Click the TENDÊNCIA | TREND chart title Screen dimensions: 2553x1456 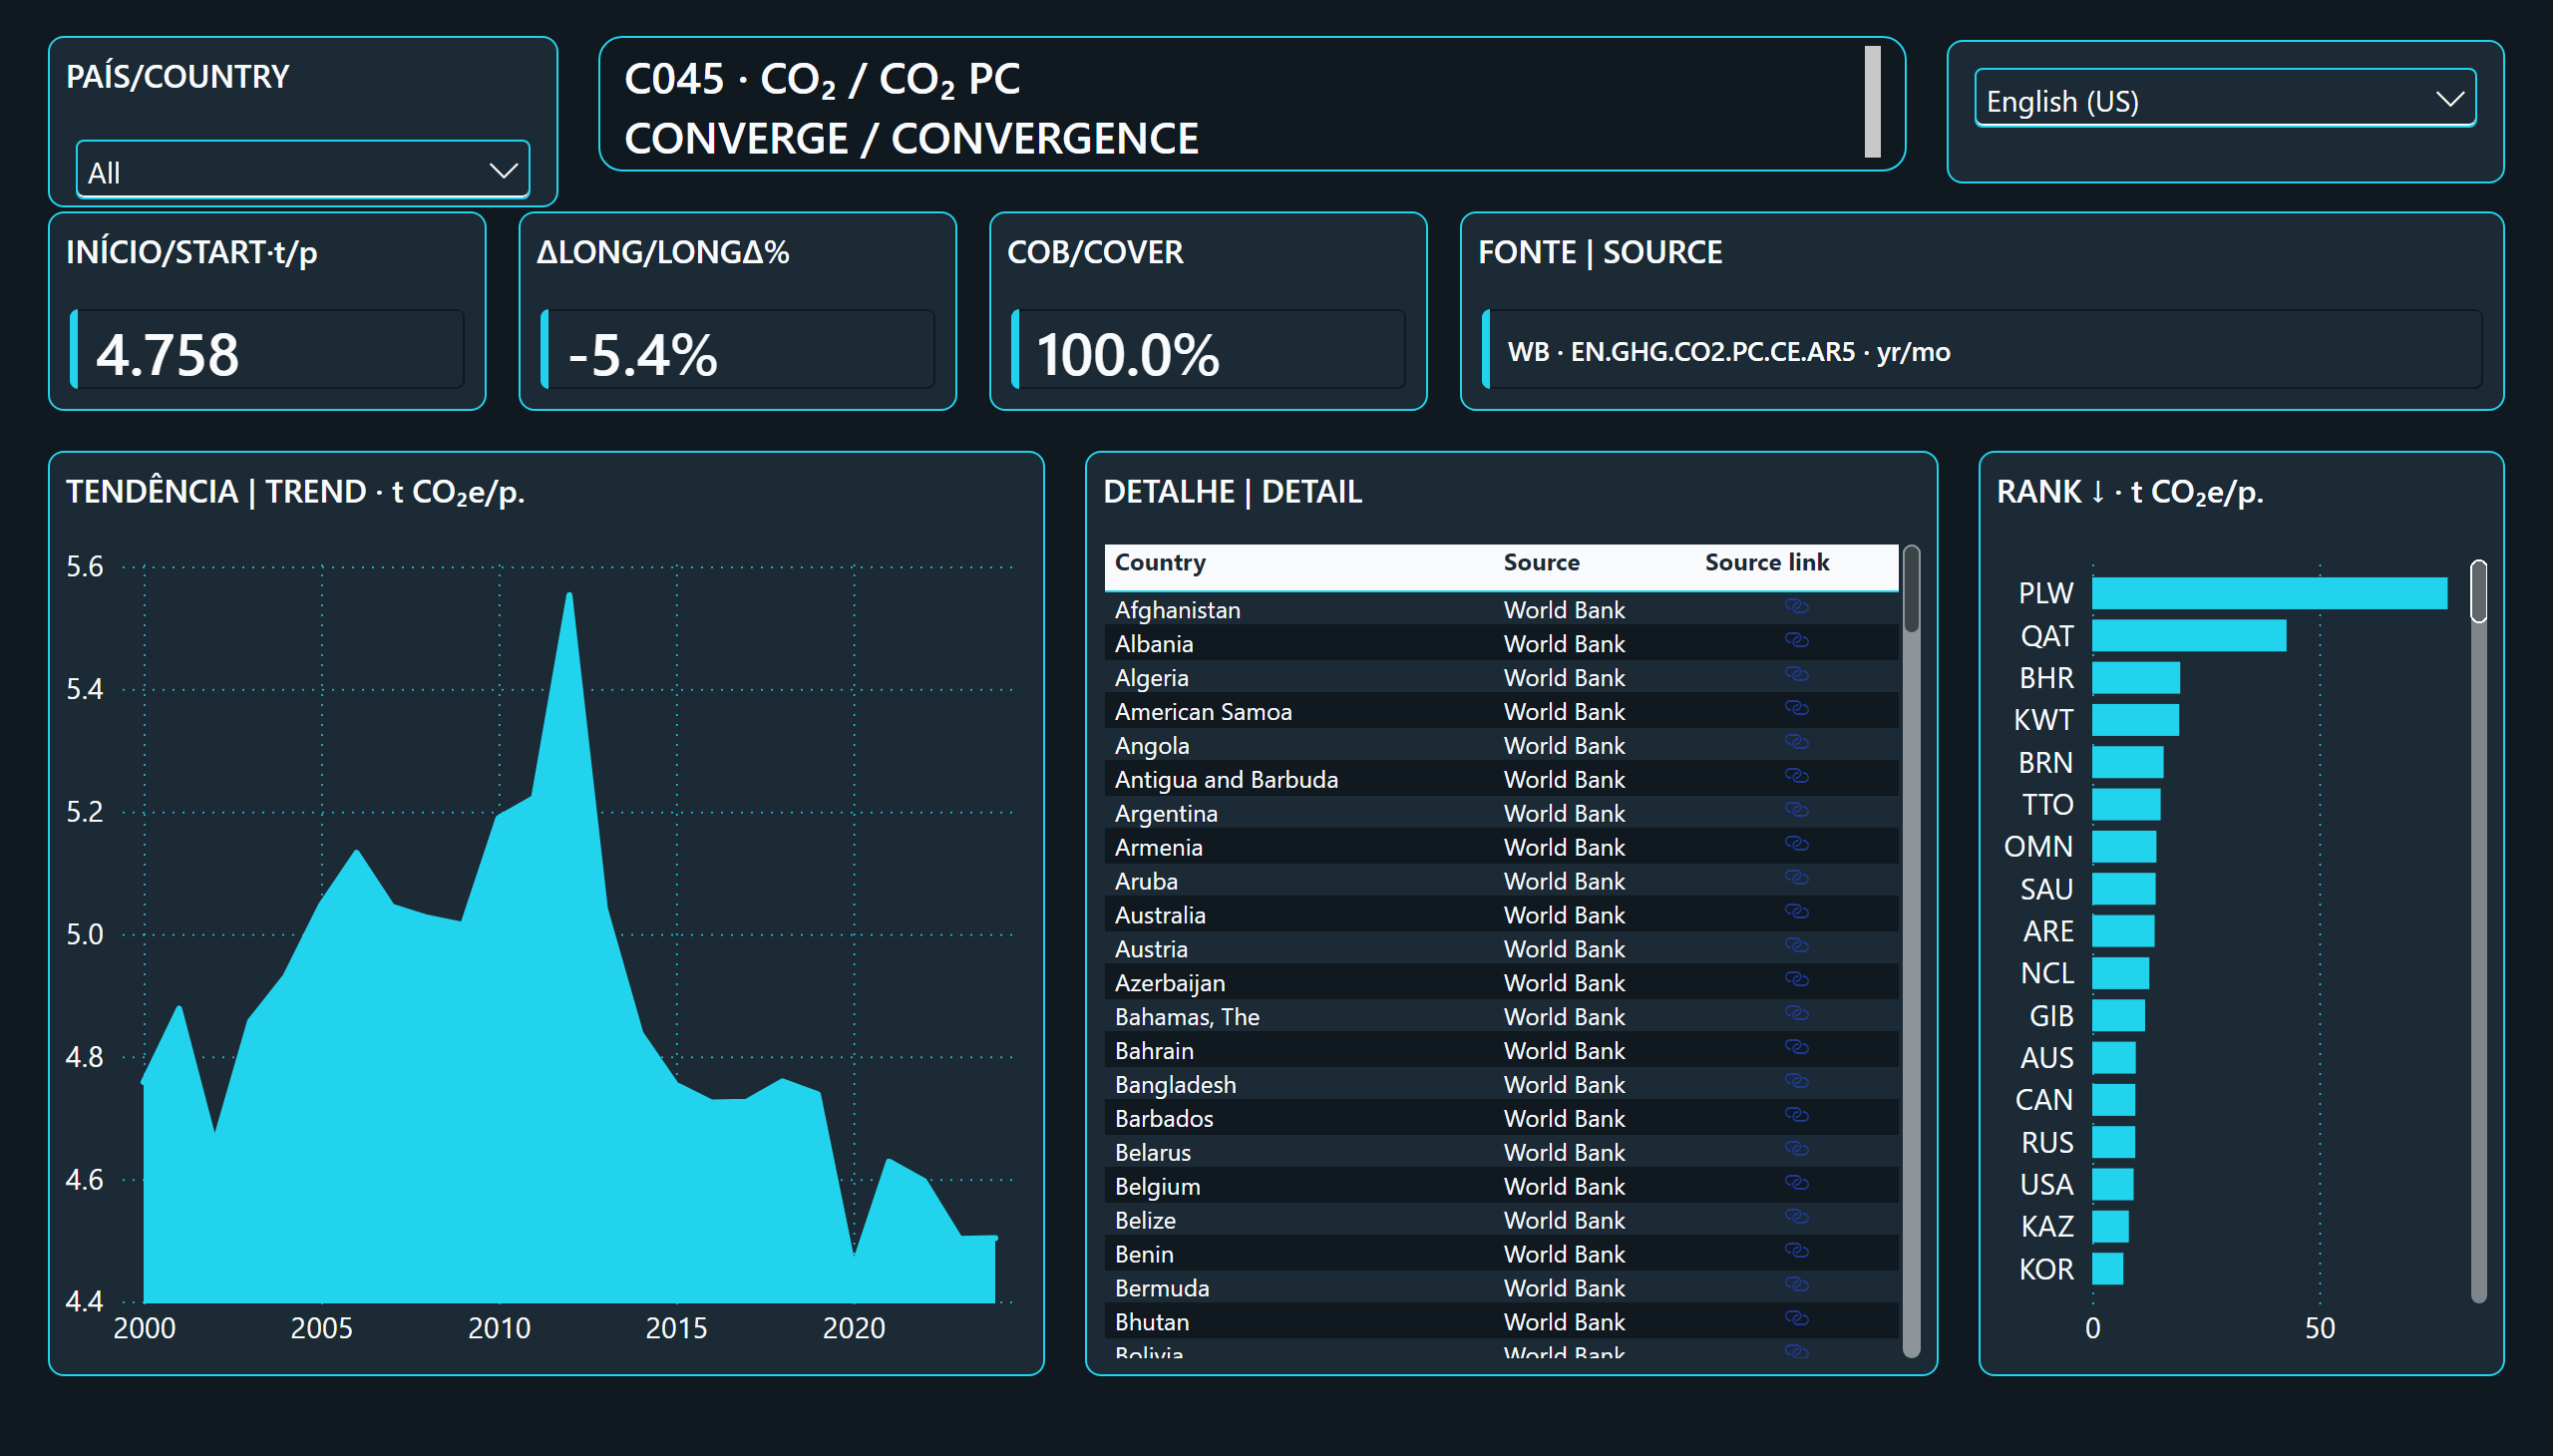pos(295,492)
